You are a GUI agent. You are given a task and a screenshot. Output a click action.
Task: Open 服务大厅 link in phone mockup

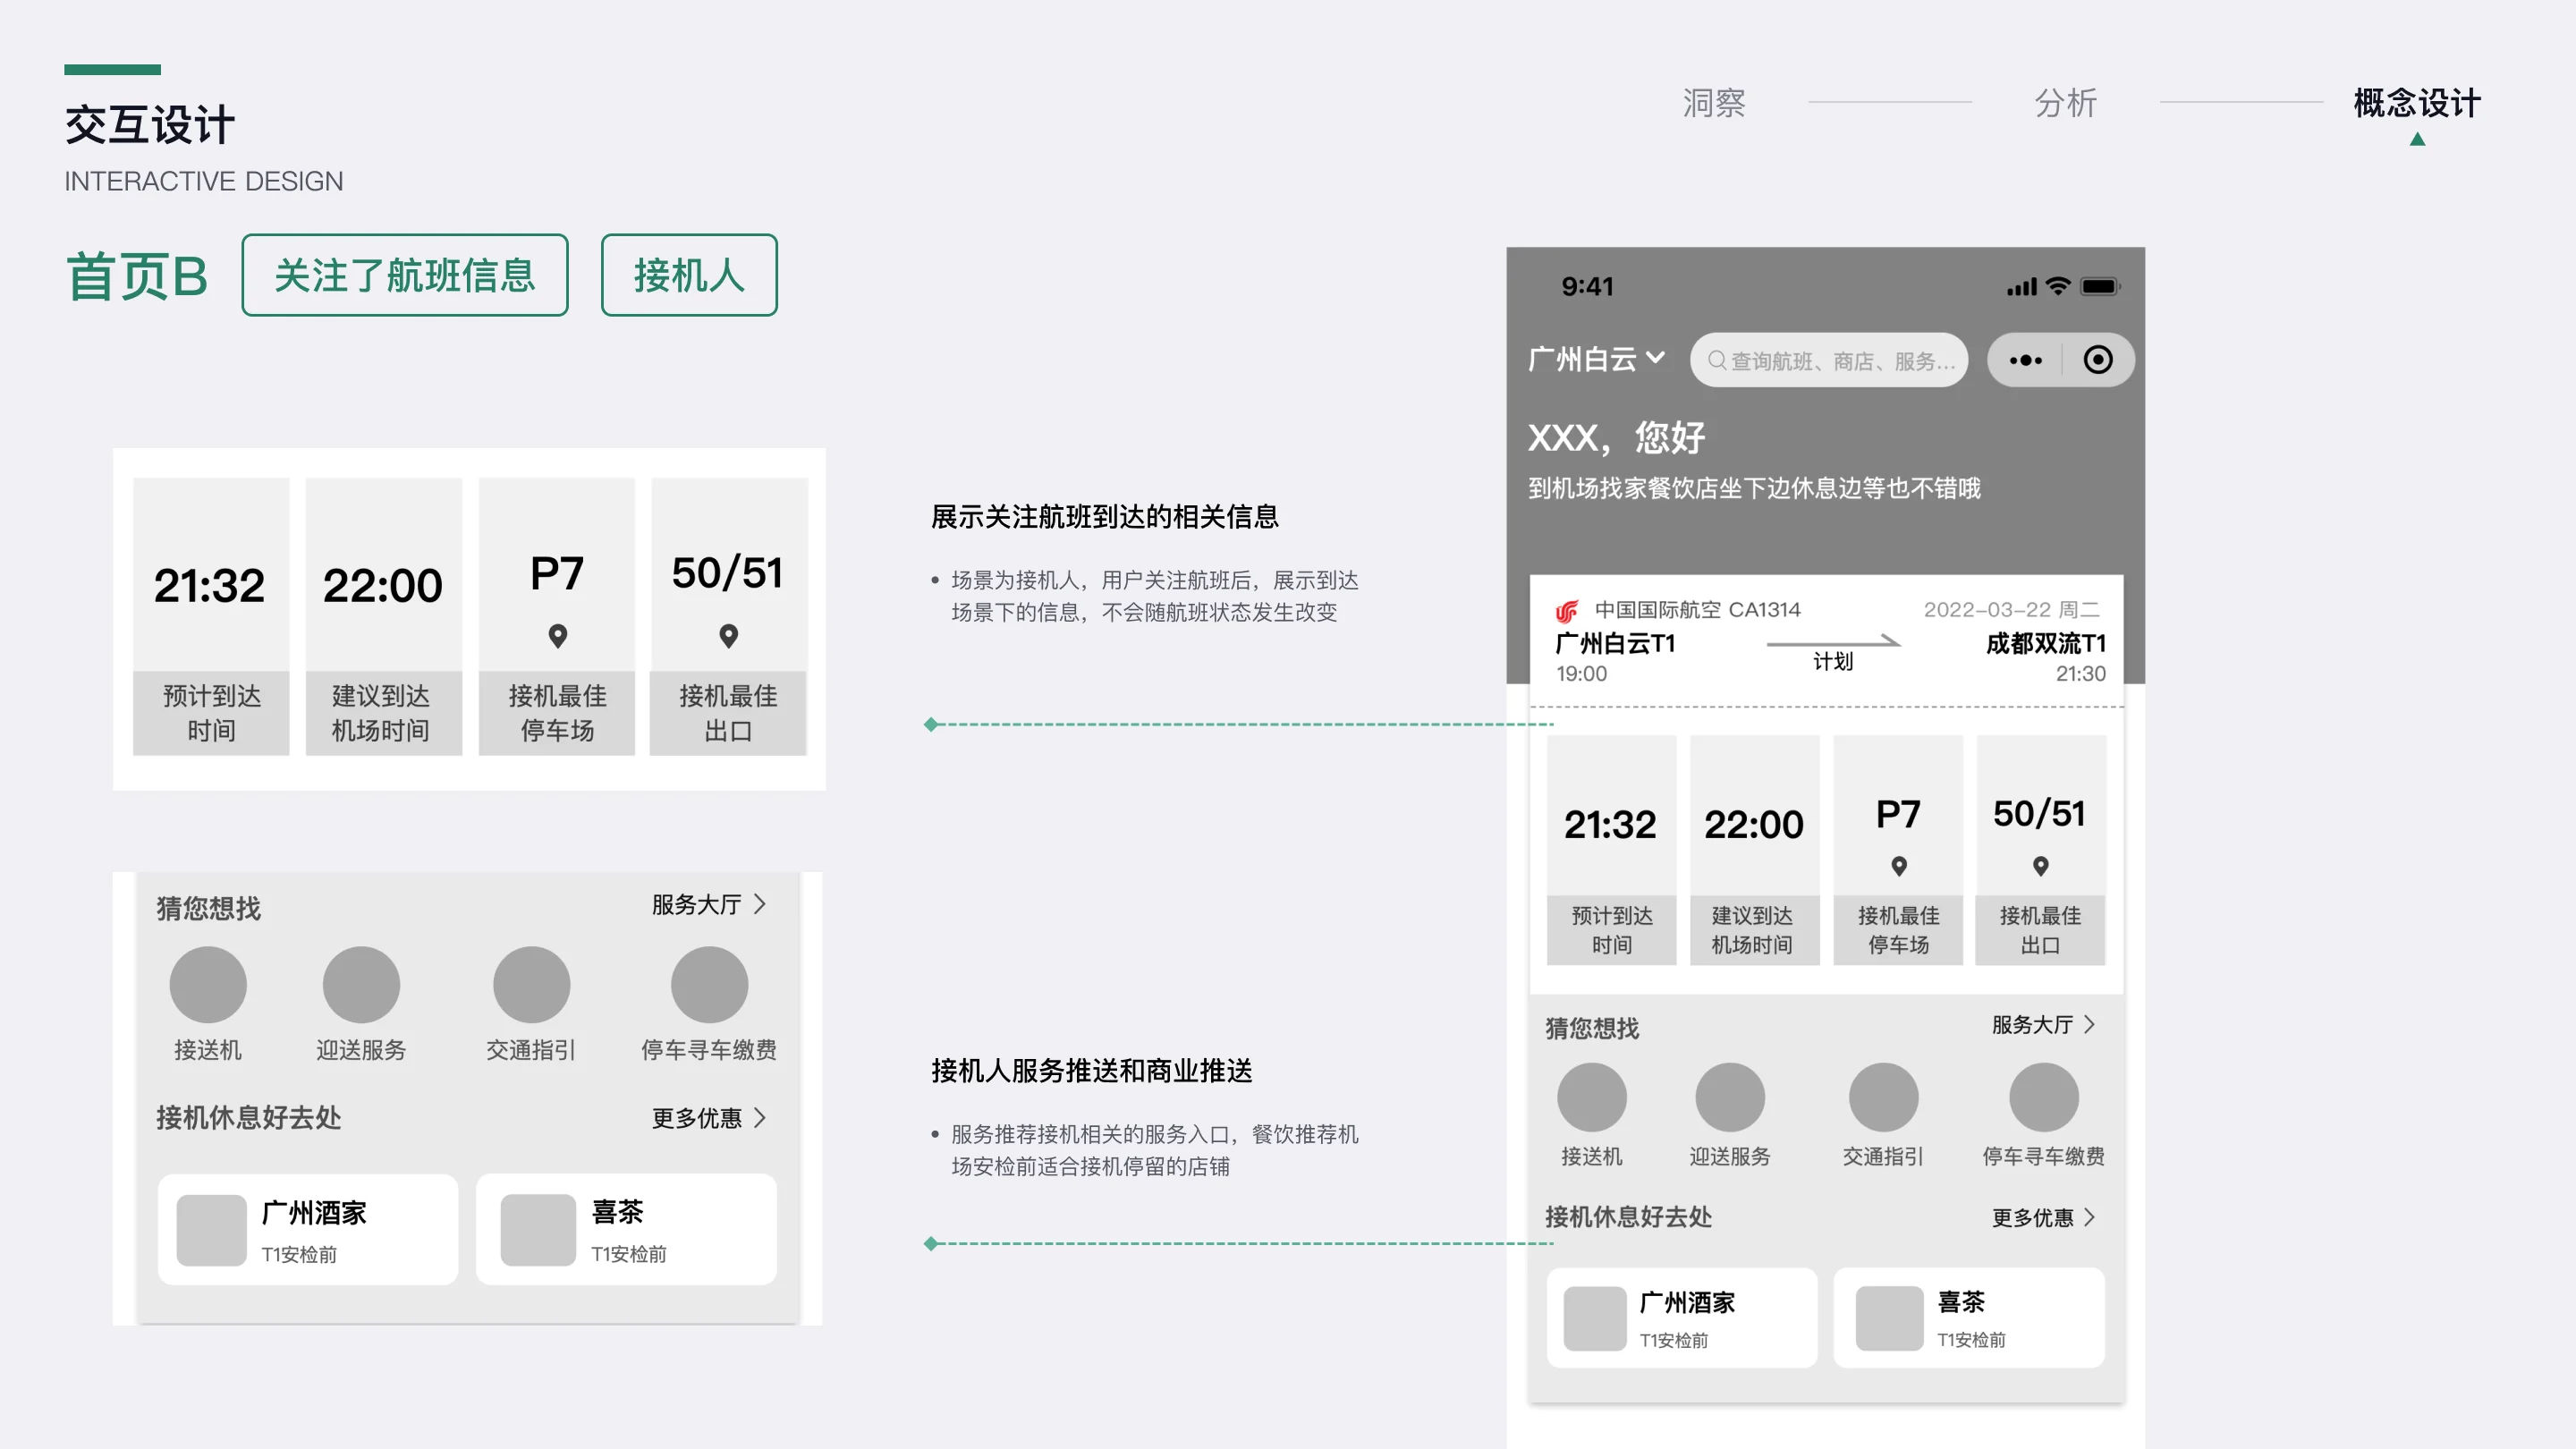click(x=2043, y=1025)
